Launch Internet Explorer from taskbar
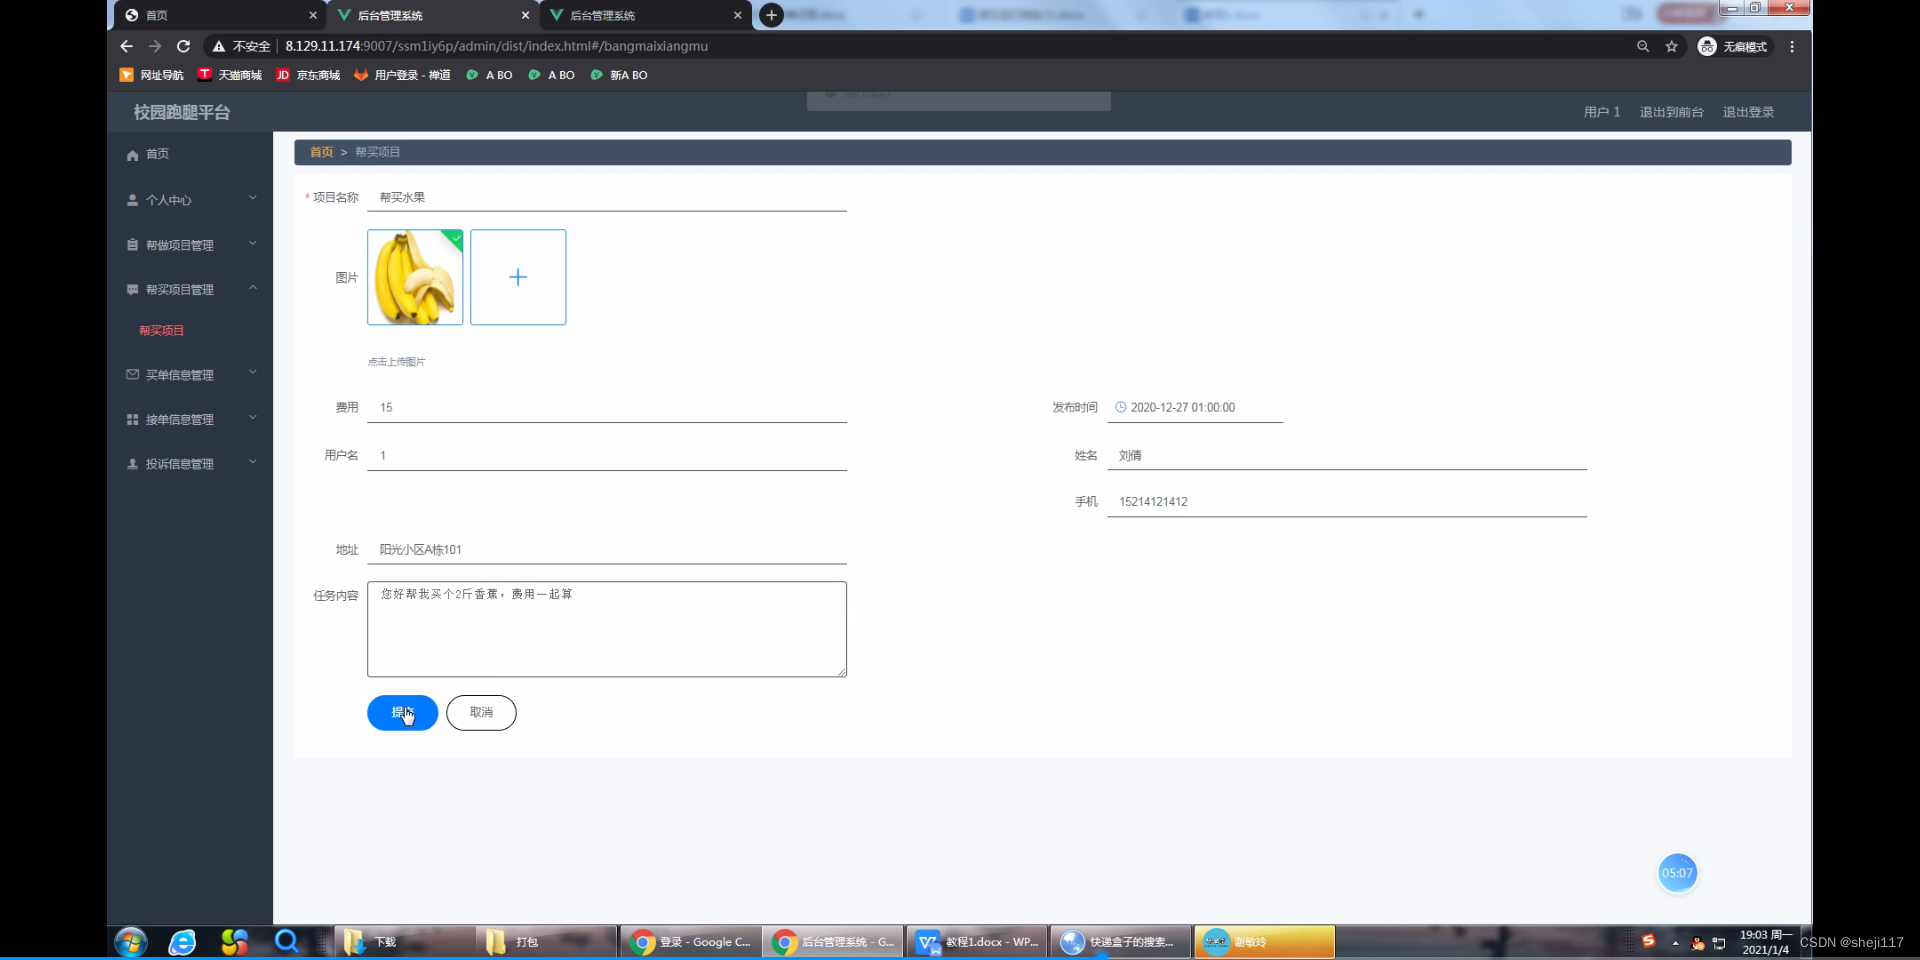1920x960 pixels. (182, 942)
